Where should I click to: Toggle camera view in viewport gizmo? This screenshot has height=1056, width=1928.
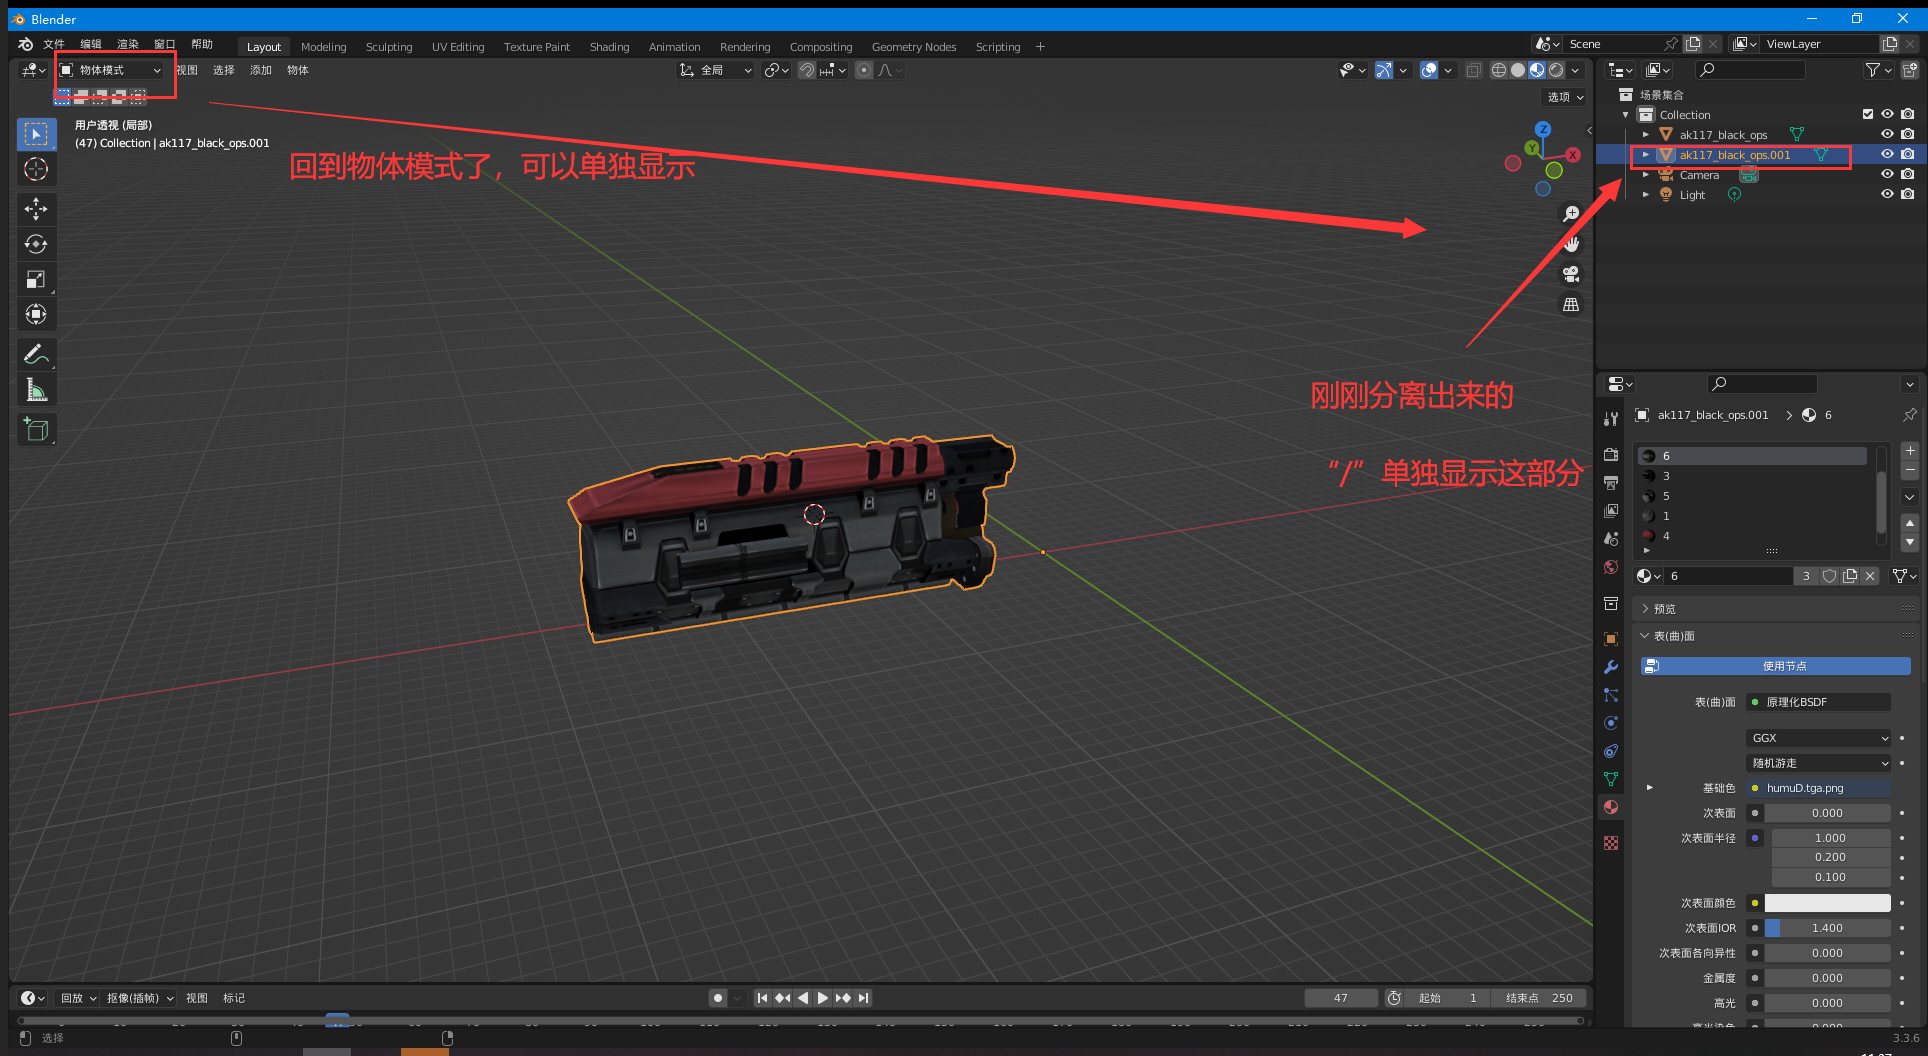1571,274
